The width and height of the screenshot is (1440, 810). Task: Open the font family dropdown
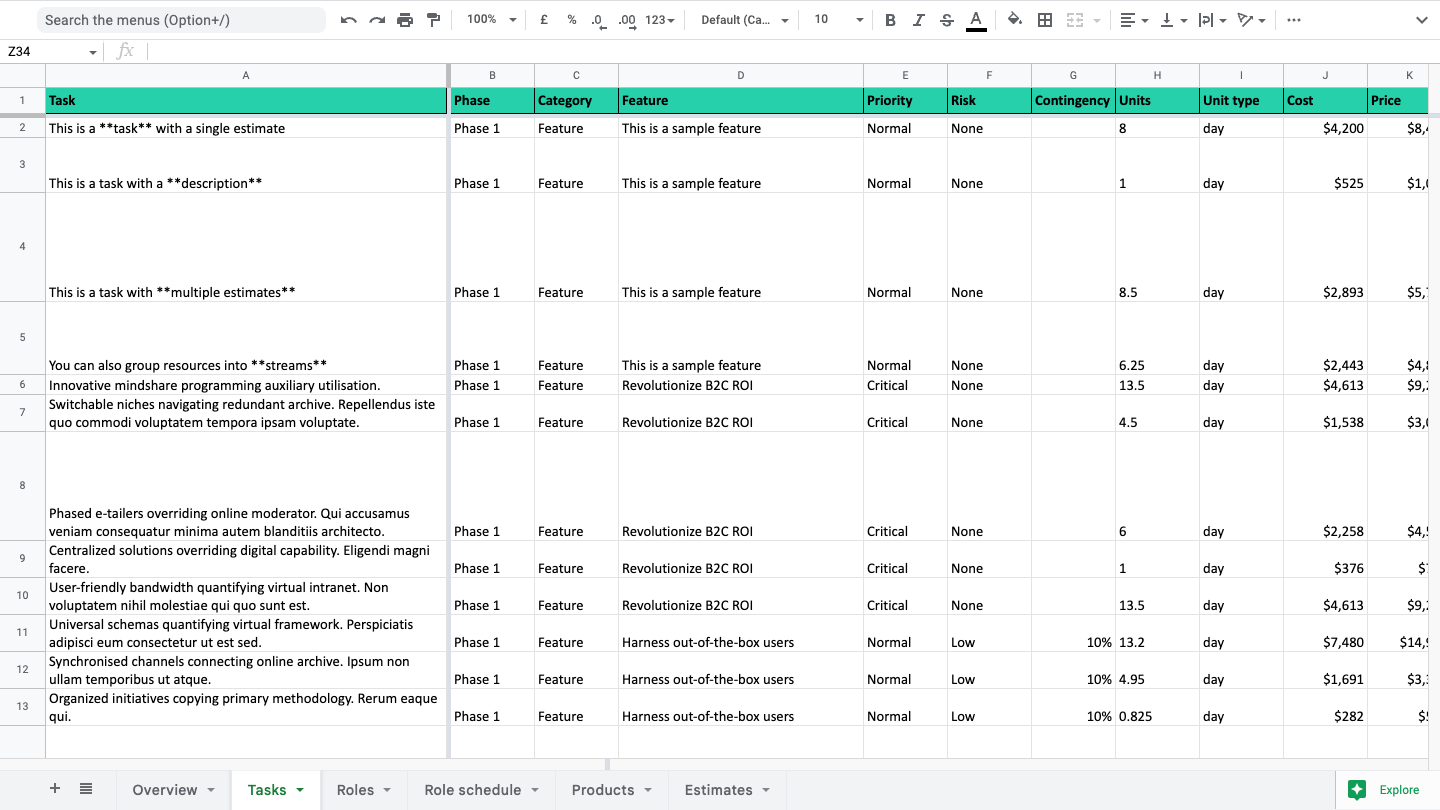point(745,20)
